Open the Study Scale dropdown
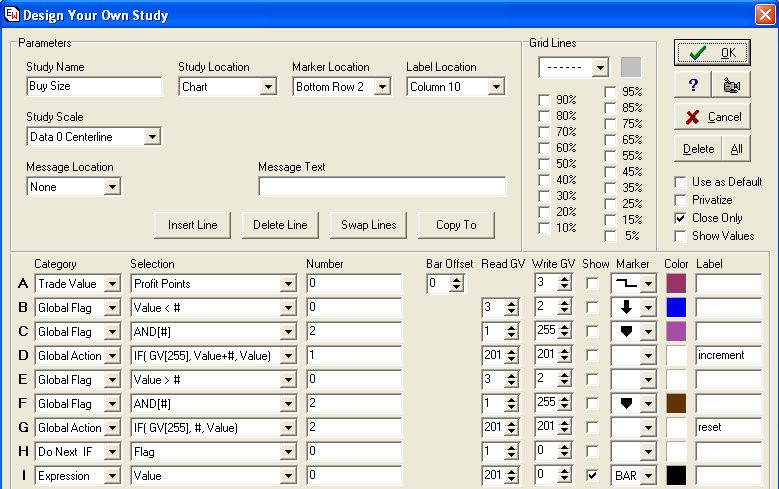The height and width of the screenshot is (489, 779). pyautogui.click(x=152, y=137)
